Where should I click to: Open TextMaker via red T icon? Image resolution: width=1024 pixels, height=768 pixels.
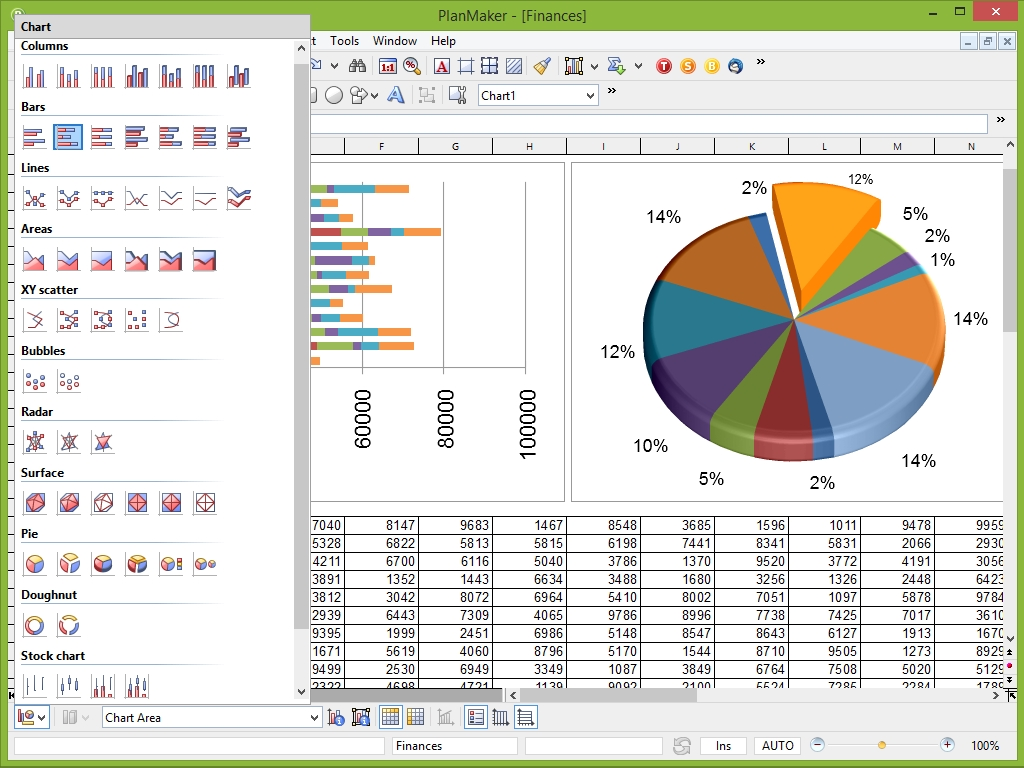coord(664,66)
